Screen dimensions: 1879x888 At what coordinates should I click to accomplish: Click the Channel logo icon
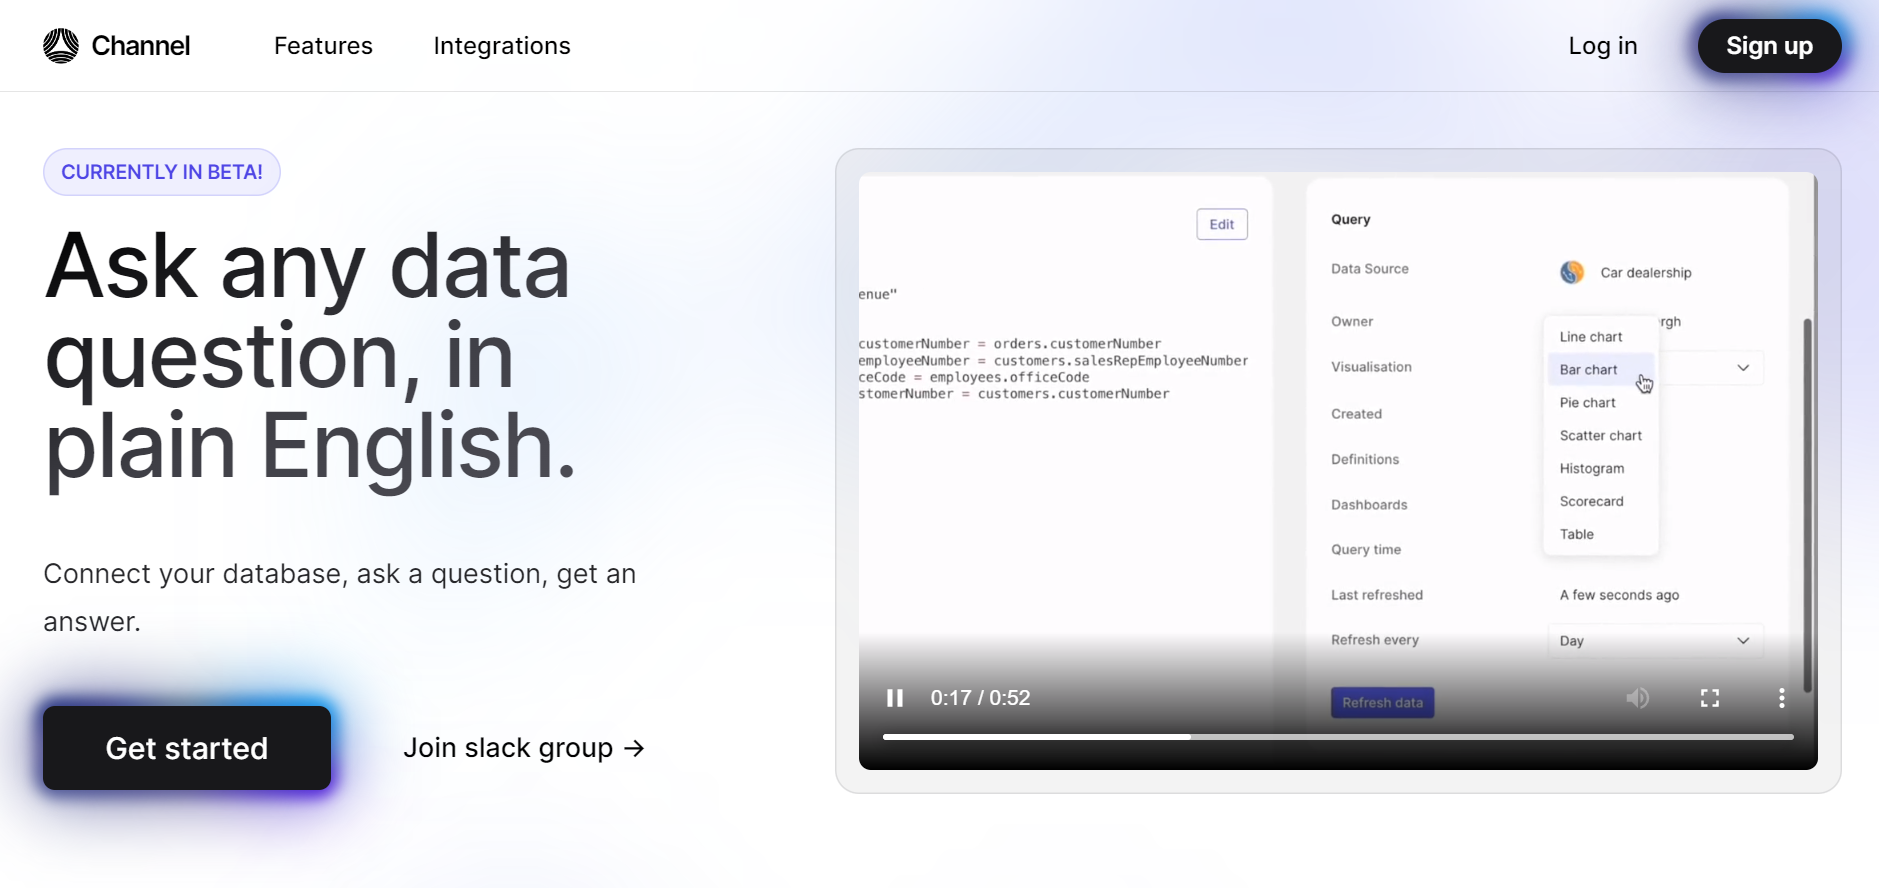61,46
